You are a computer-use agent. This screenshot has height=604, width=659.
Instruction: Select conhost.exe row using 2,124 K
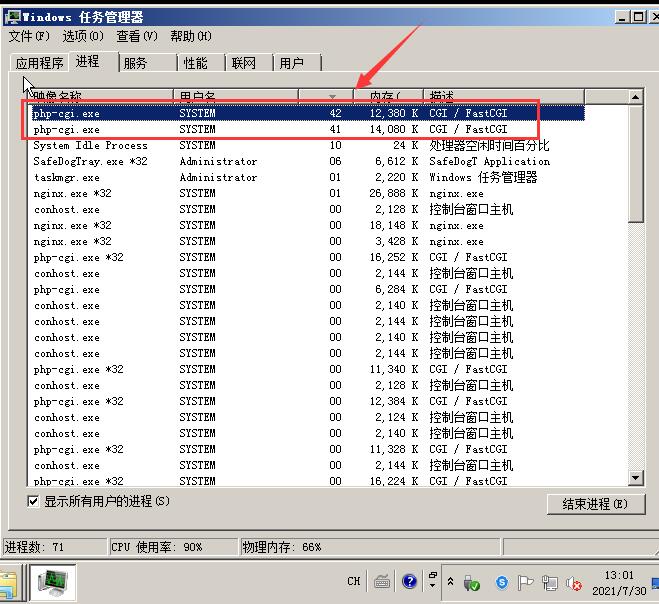tap(308, 417)
